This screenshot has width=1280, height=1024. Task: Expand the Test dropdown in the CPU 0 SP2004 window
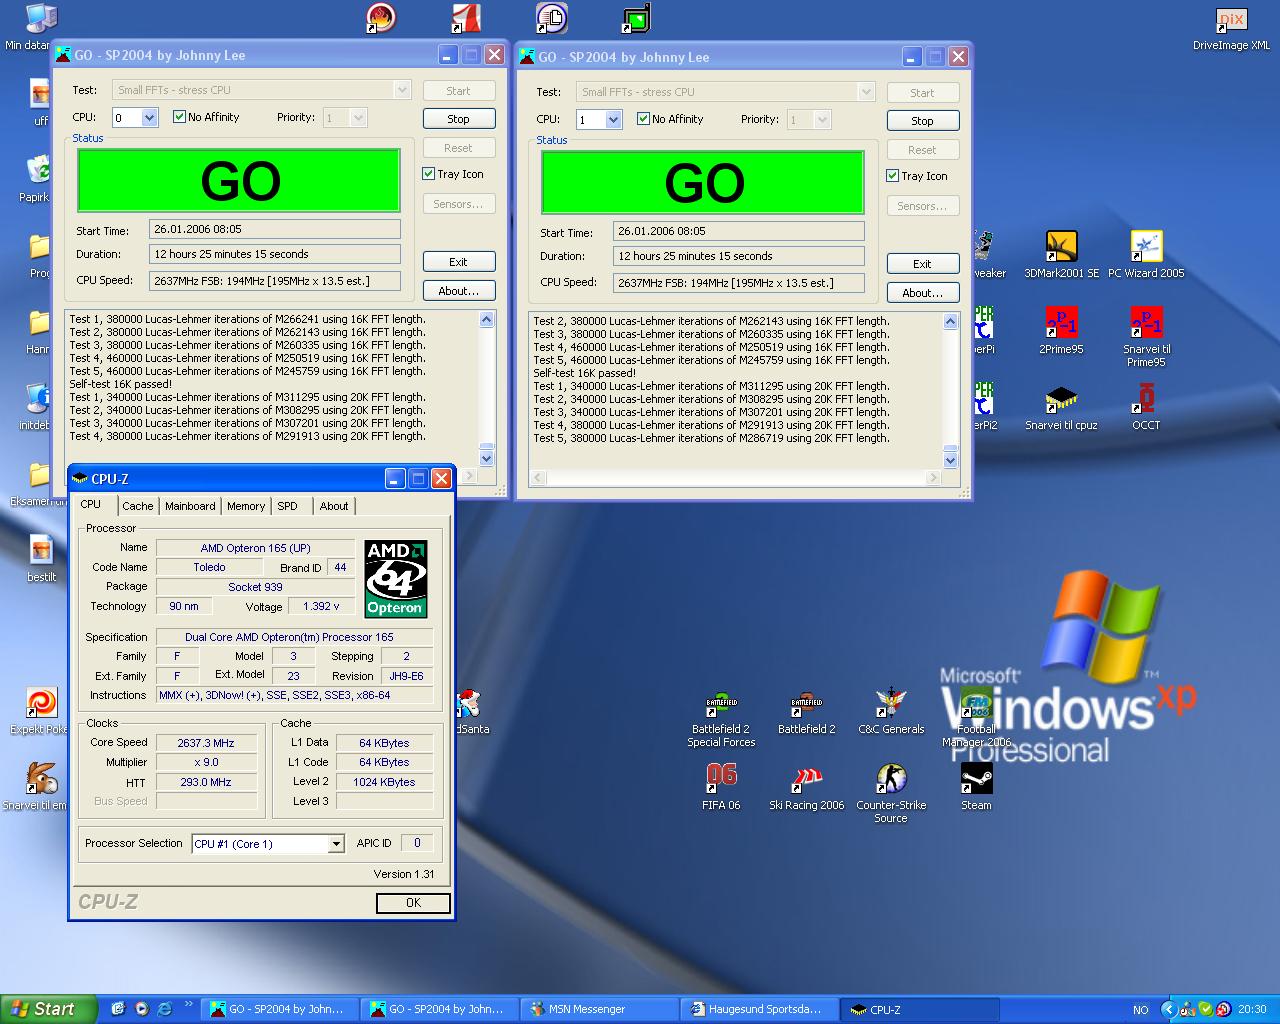tap(402, 90)
